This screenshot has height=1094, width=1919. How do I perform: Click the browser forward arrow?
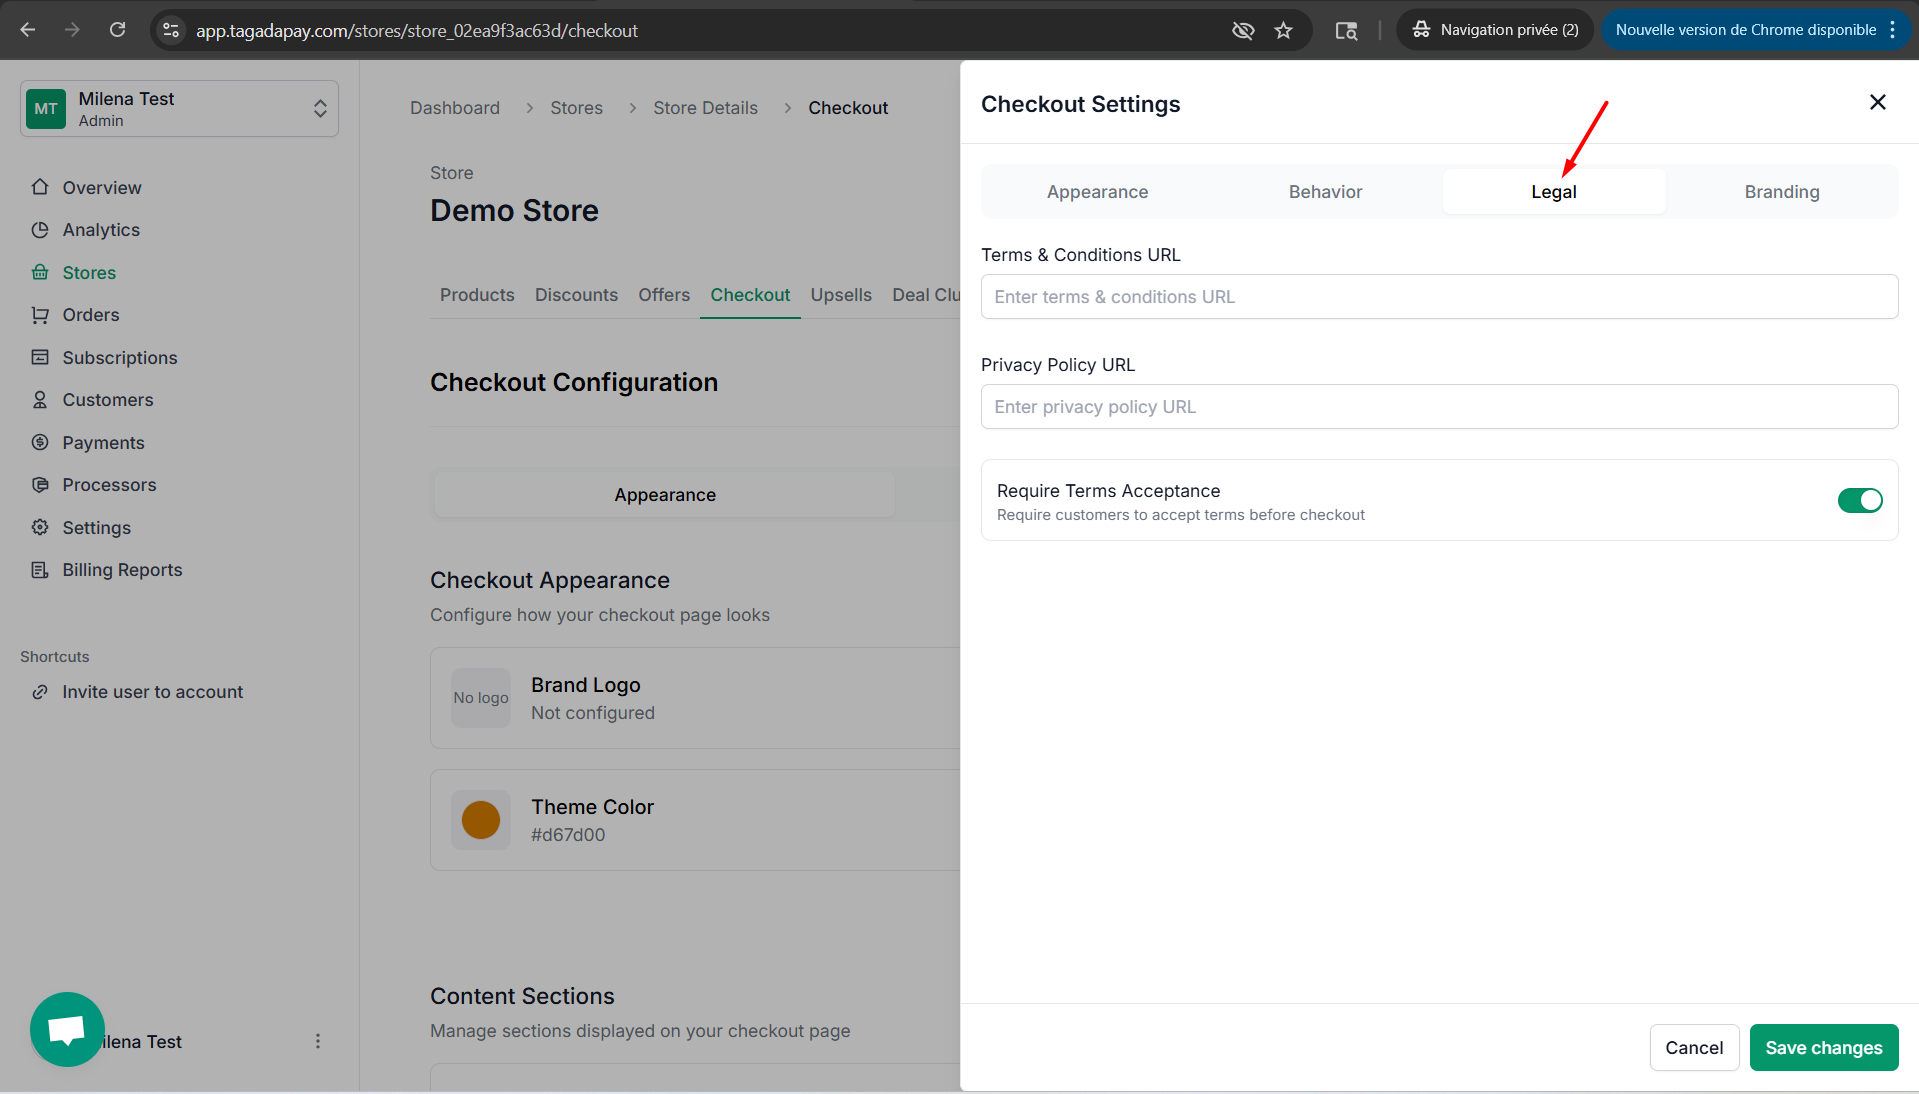pos(72,30)
